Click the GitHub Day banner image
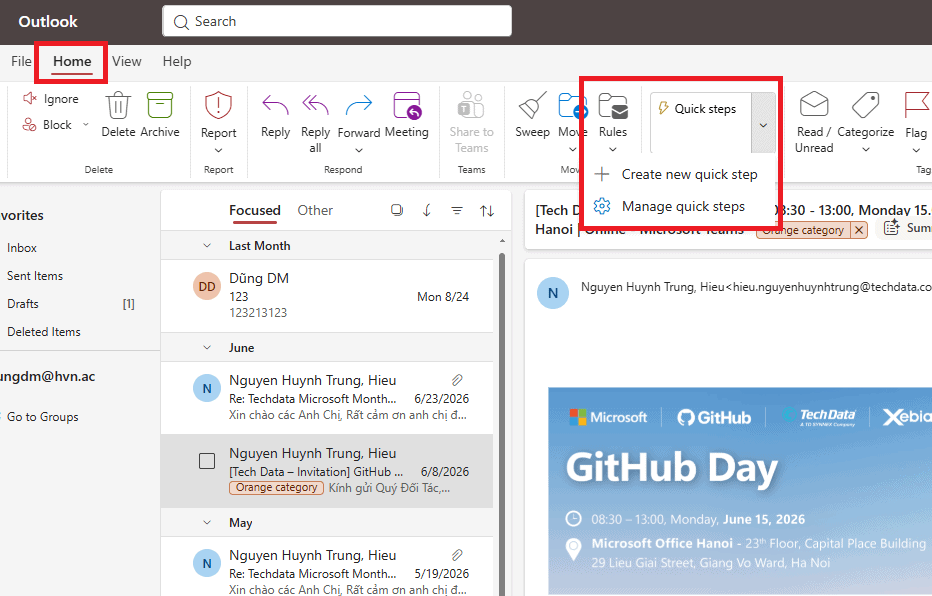The width and height of the screenshot is (932, 596). [740, 491]
